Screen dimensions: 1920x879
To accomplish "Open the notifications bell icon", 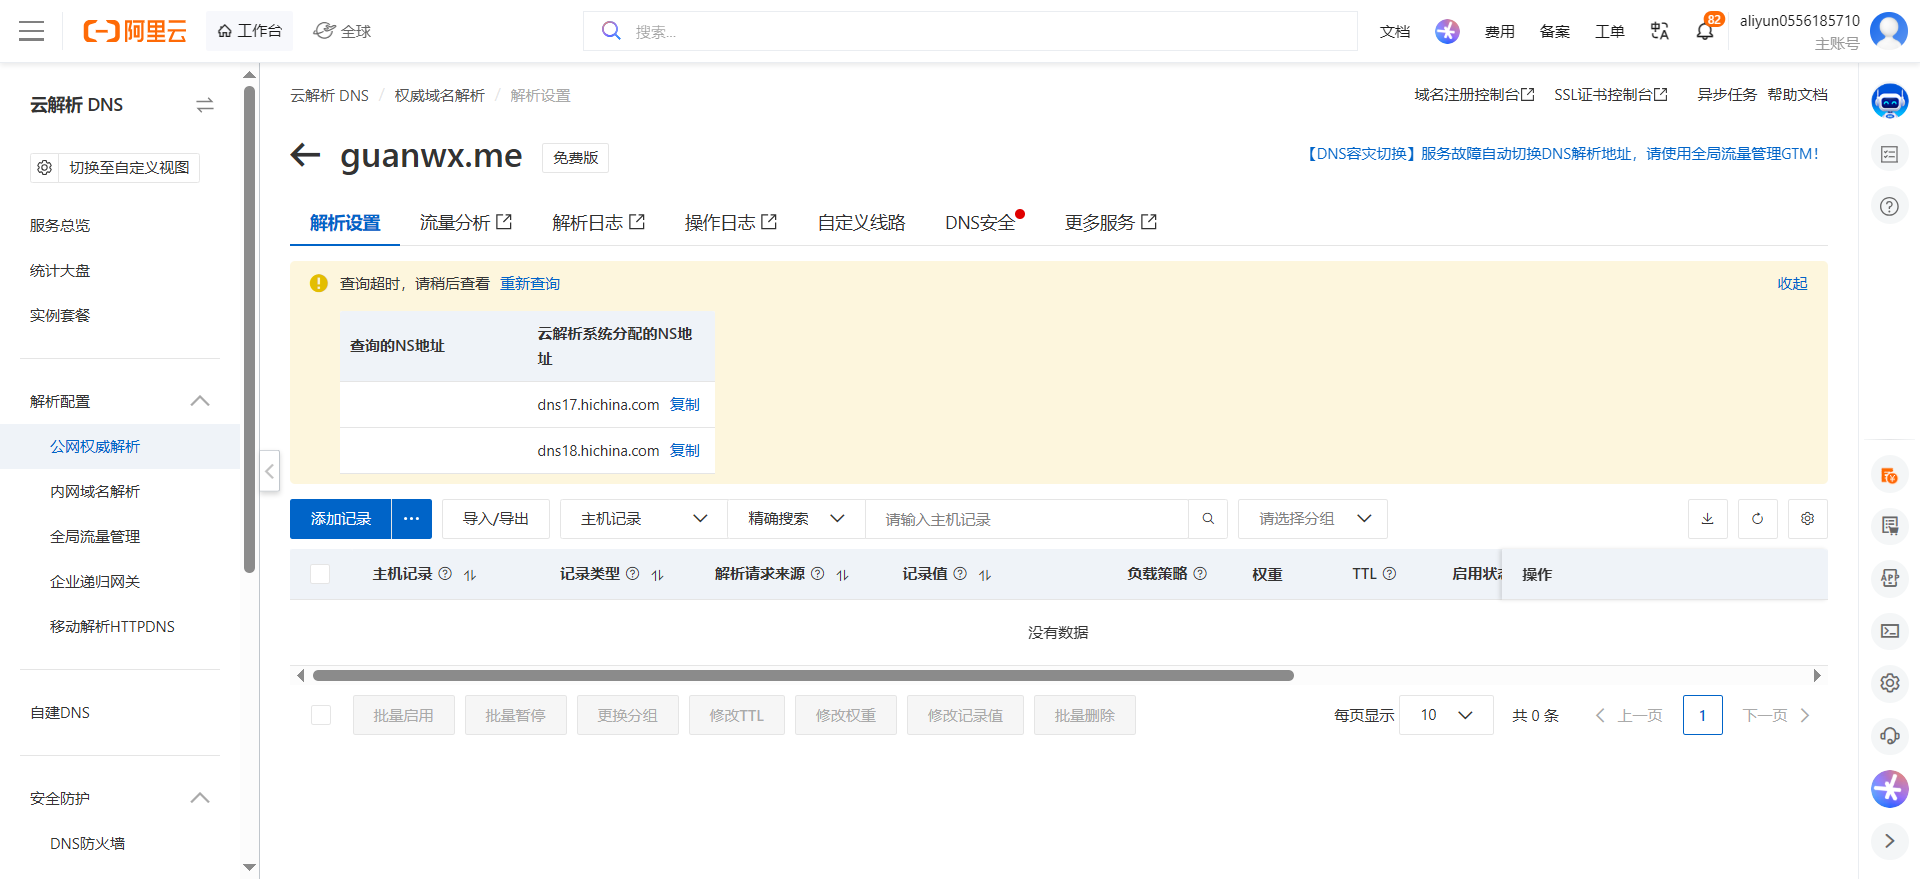I will pyautogui.click(x=1705, y=31).
